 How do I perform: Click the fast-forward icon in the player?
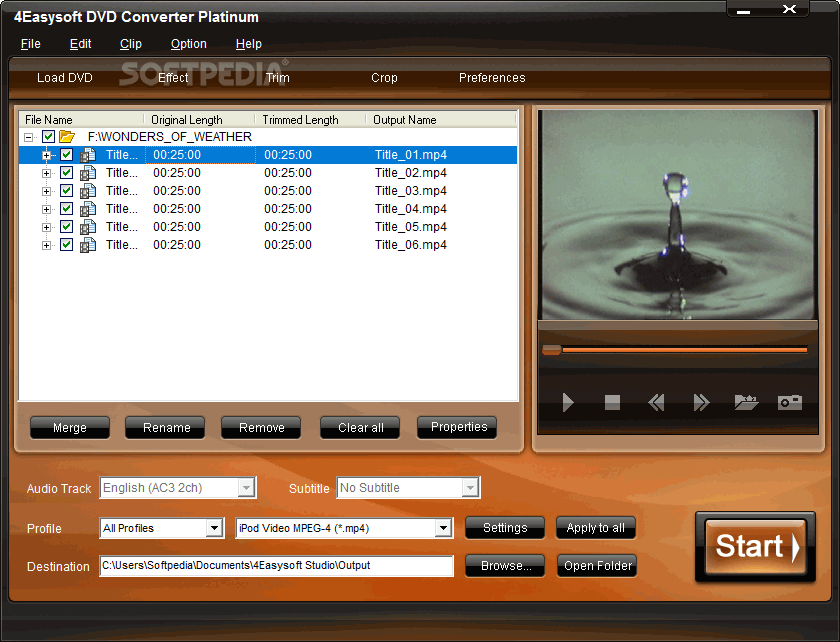point(701,402)
